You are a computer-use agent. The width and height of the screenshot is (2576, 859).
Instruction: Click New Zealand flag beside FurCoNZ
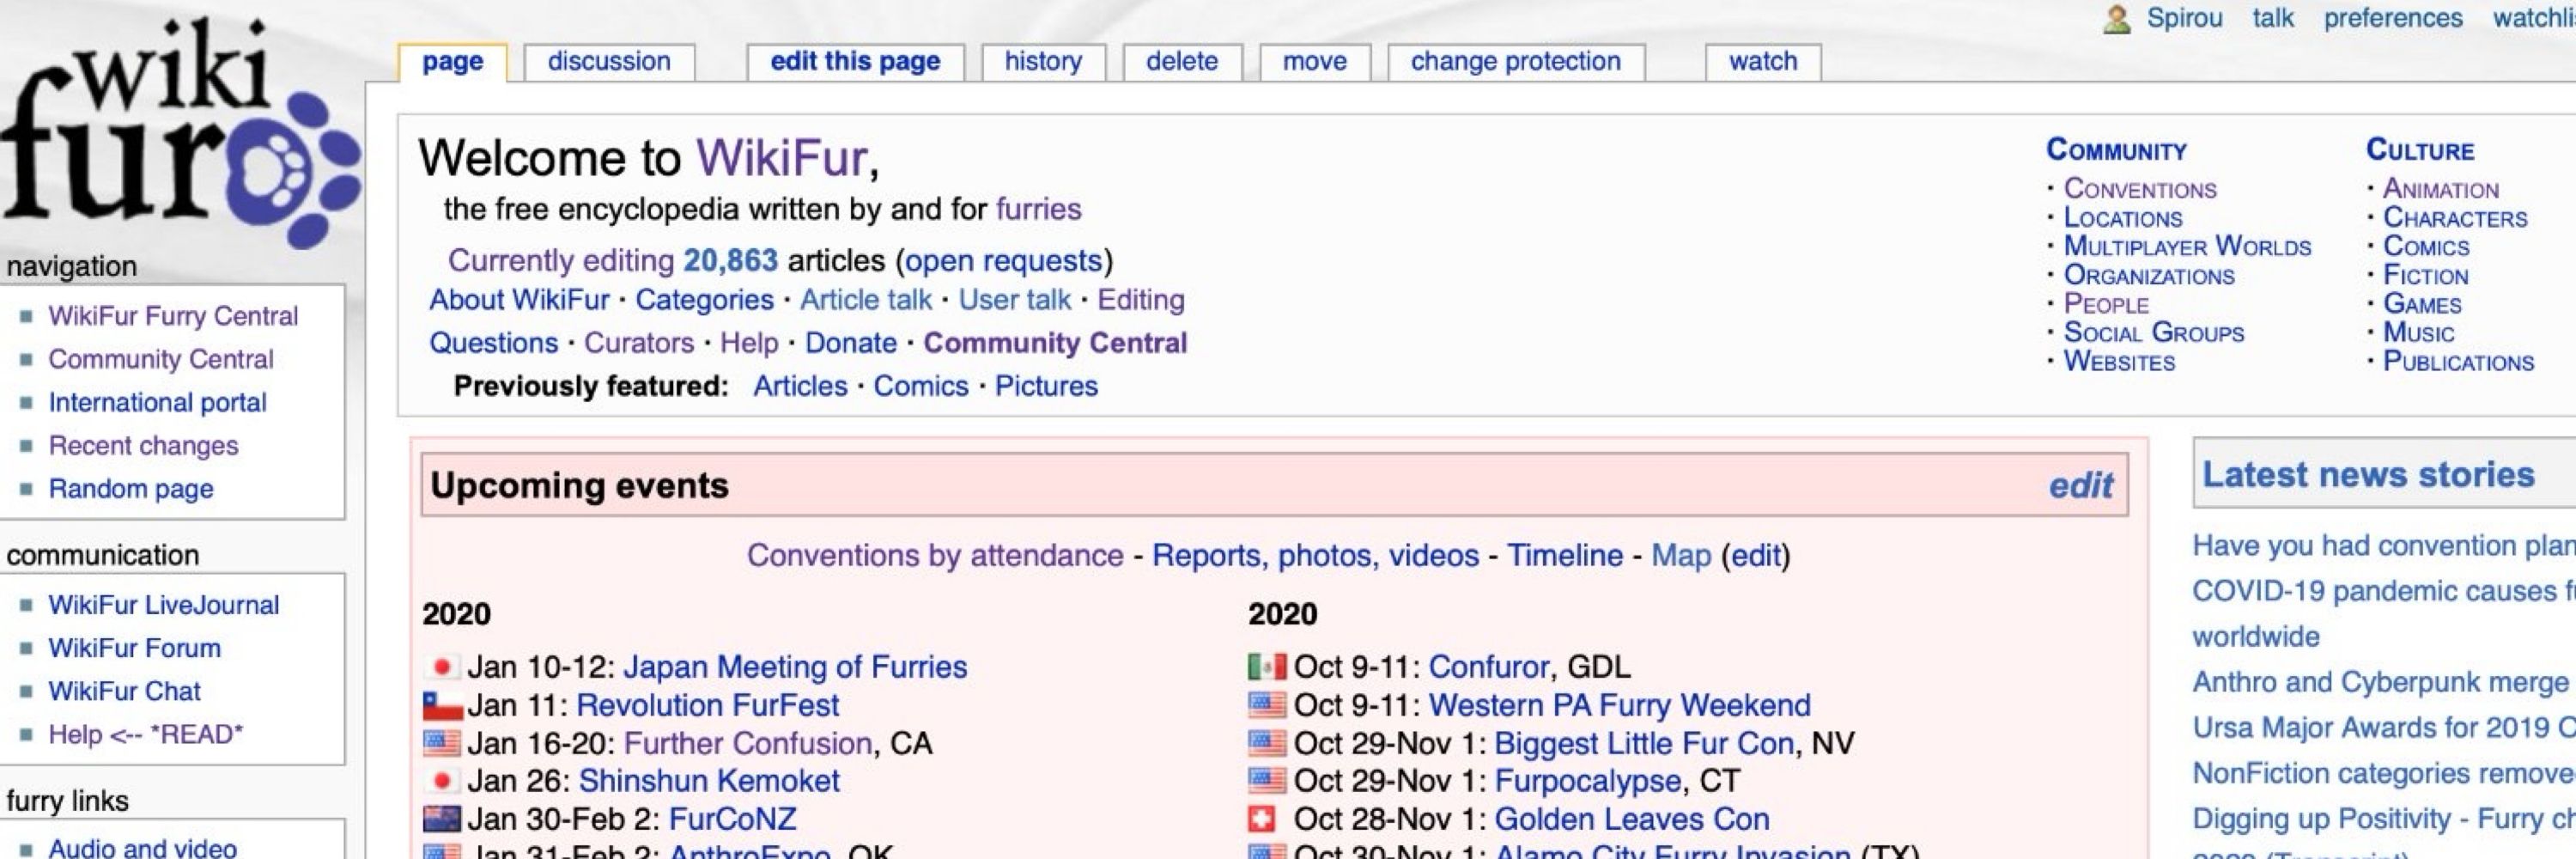pyautogui.click(x=441, y=820)
